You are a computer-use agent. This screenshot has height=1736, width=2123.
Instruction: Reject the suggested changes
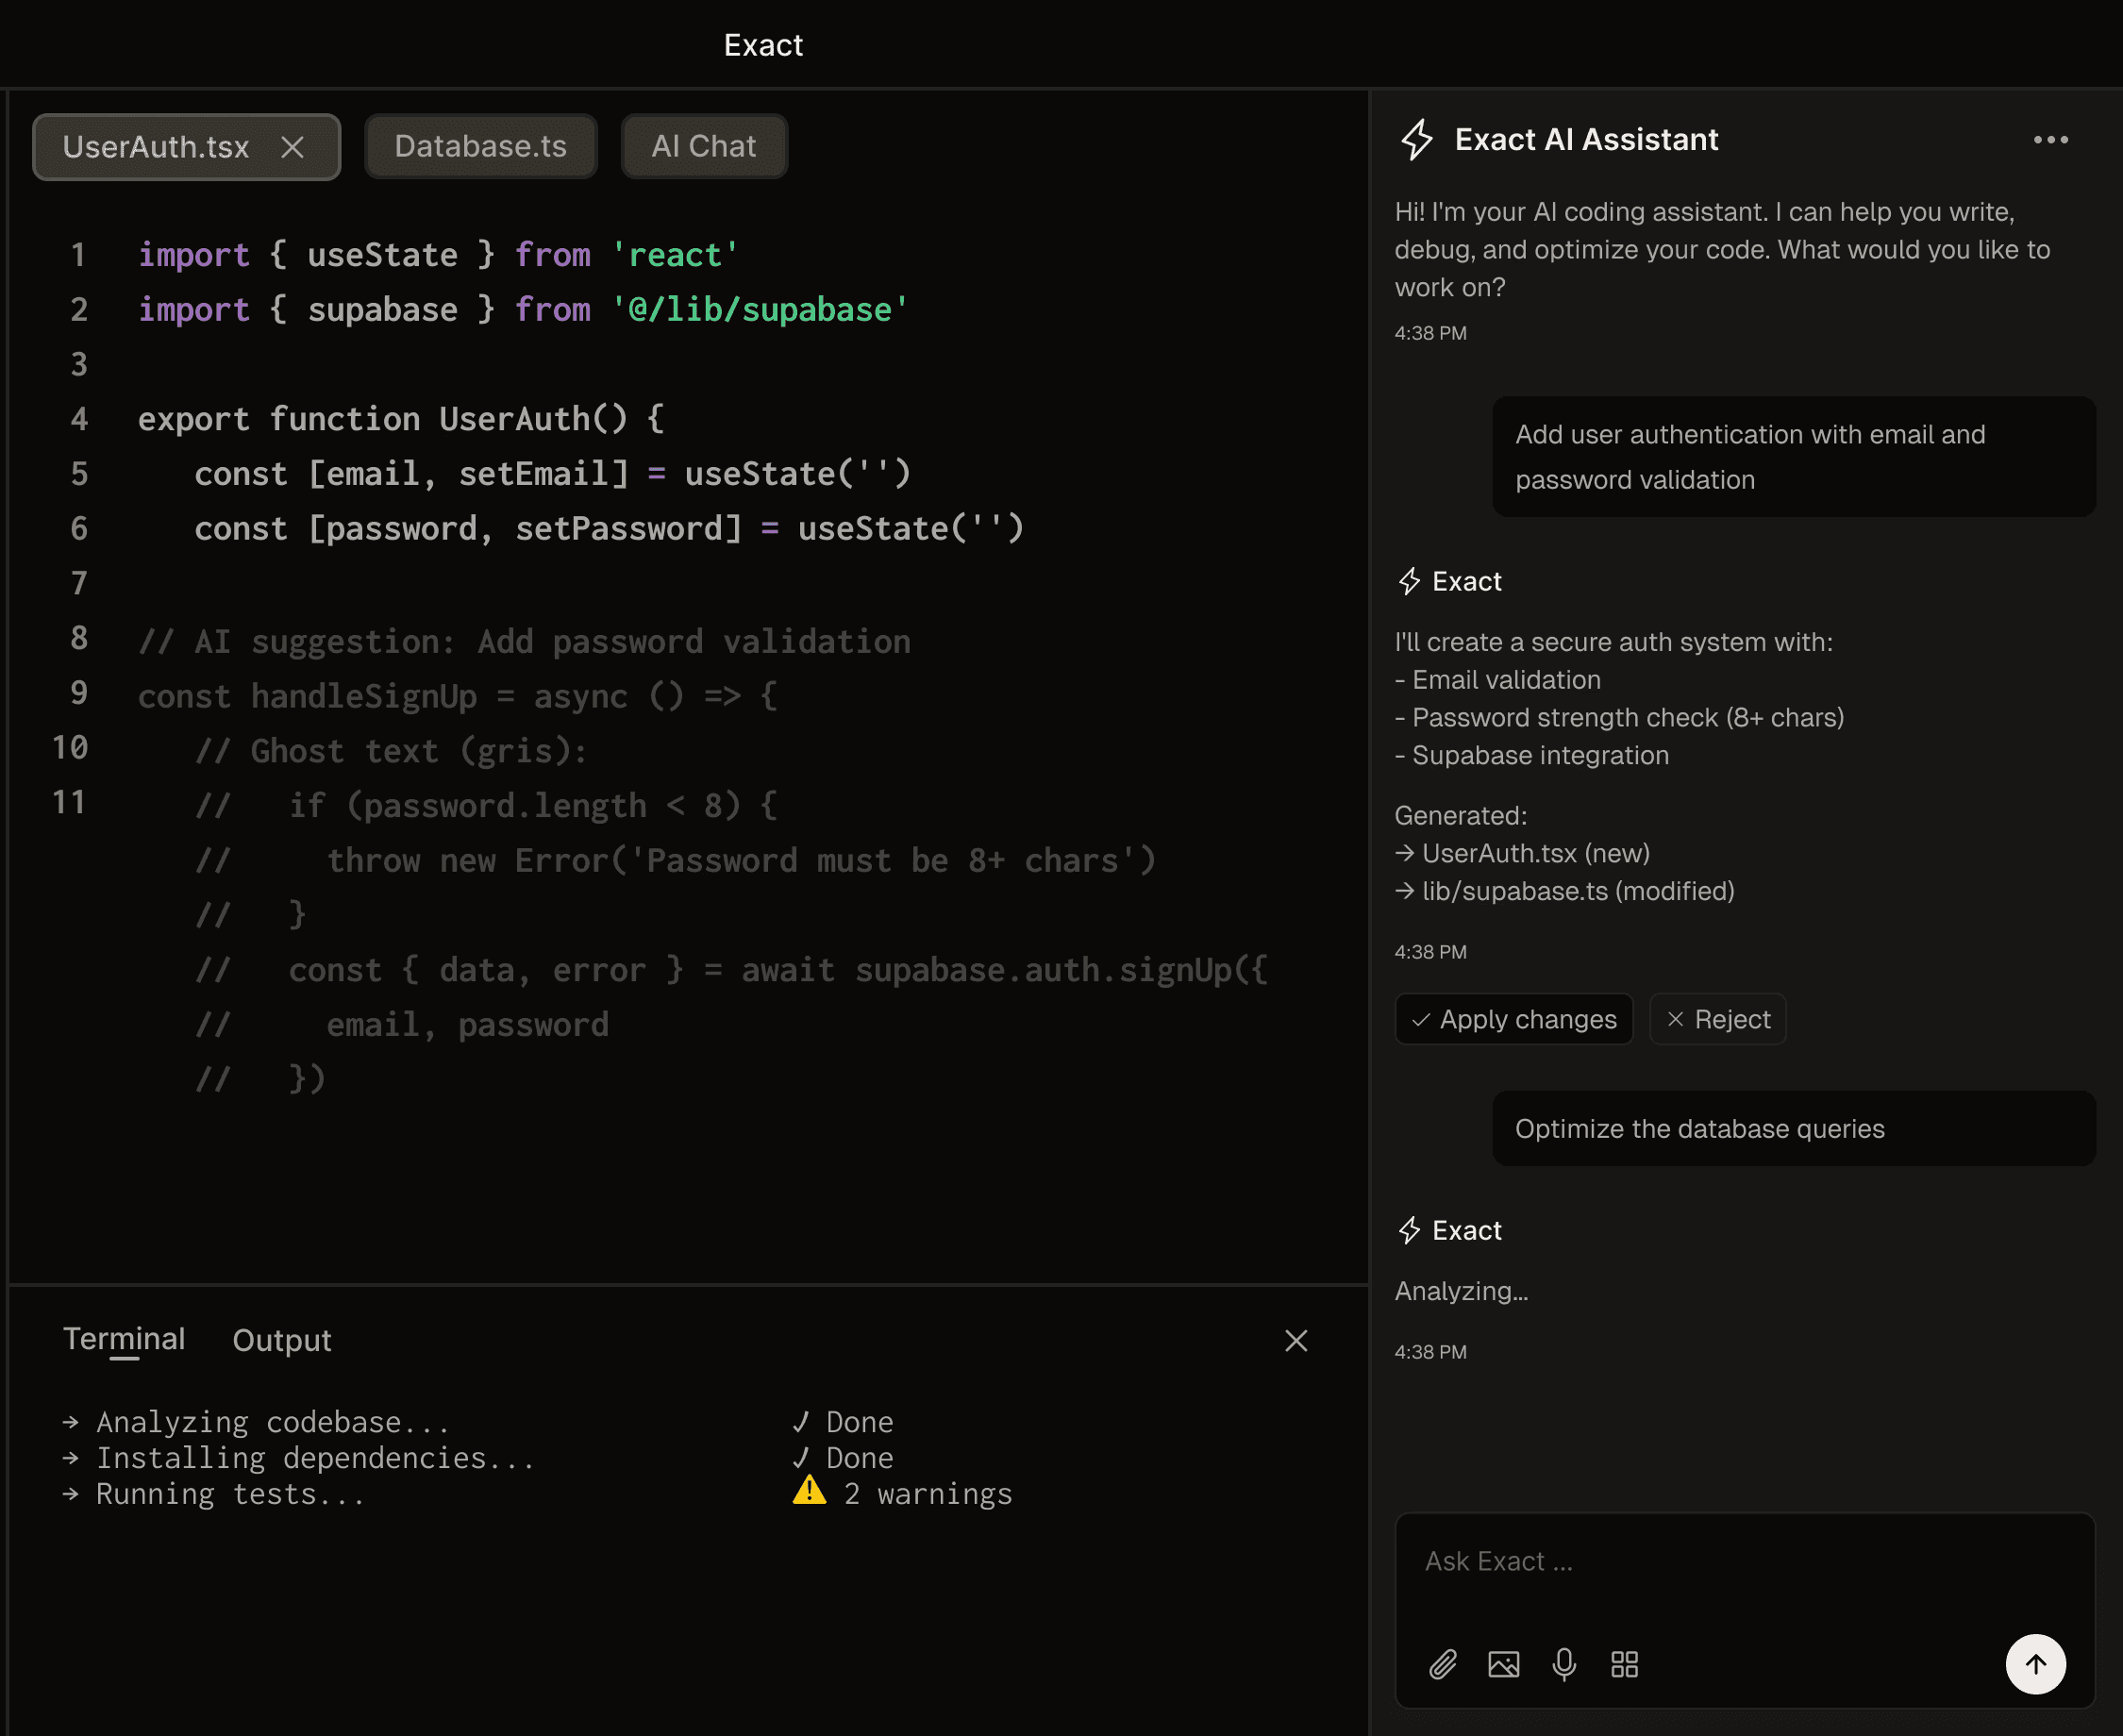coord(1717,1019)
